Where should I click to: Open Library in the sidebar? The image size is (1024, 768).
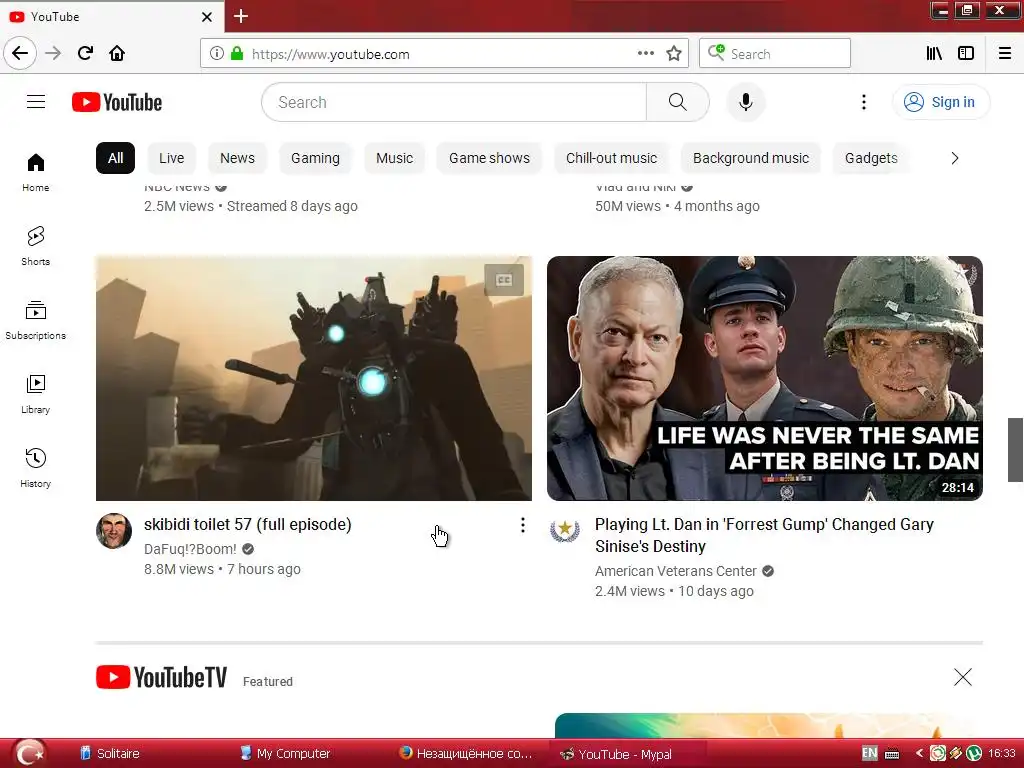tap(35, 394)
